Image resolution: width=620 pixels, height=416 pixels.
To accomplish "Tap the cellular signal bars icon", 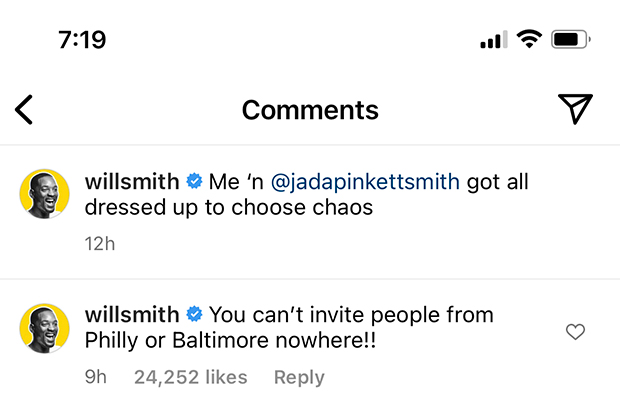I will point(494,40).
